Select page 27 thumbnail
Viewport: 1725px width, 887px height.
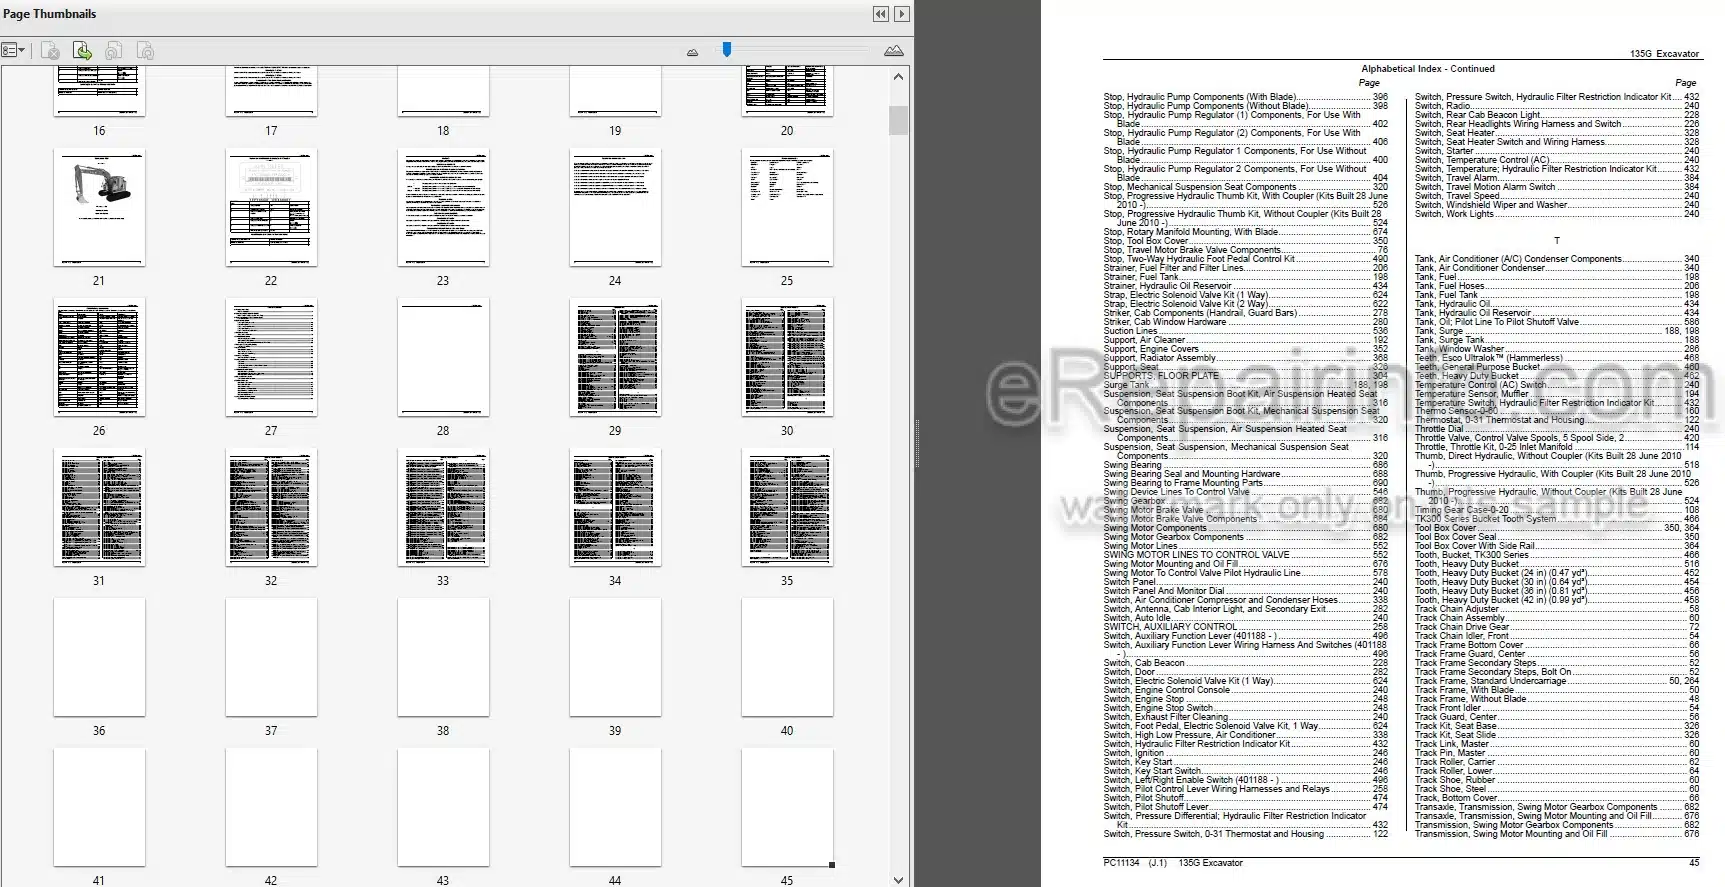(271, 358)
